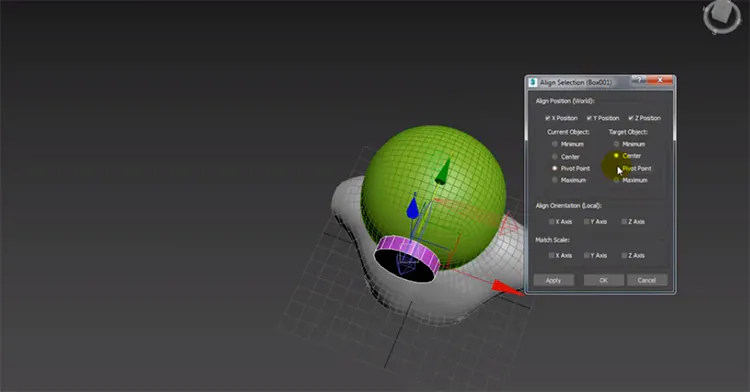The image size is (750, 392).
Task: Confirm alignment with the OK button
Action: [x=604, y=280]
